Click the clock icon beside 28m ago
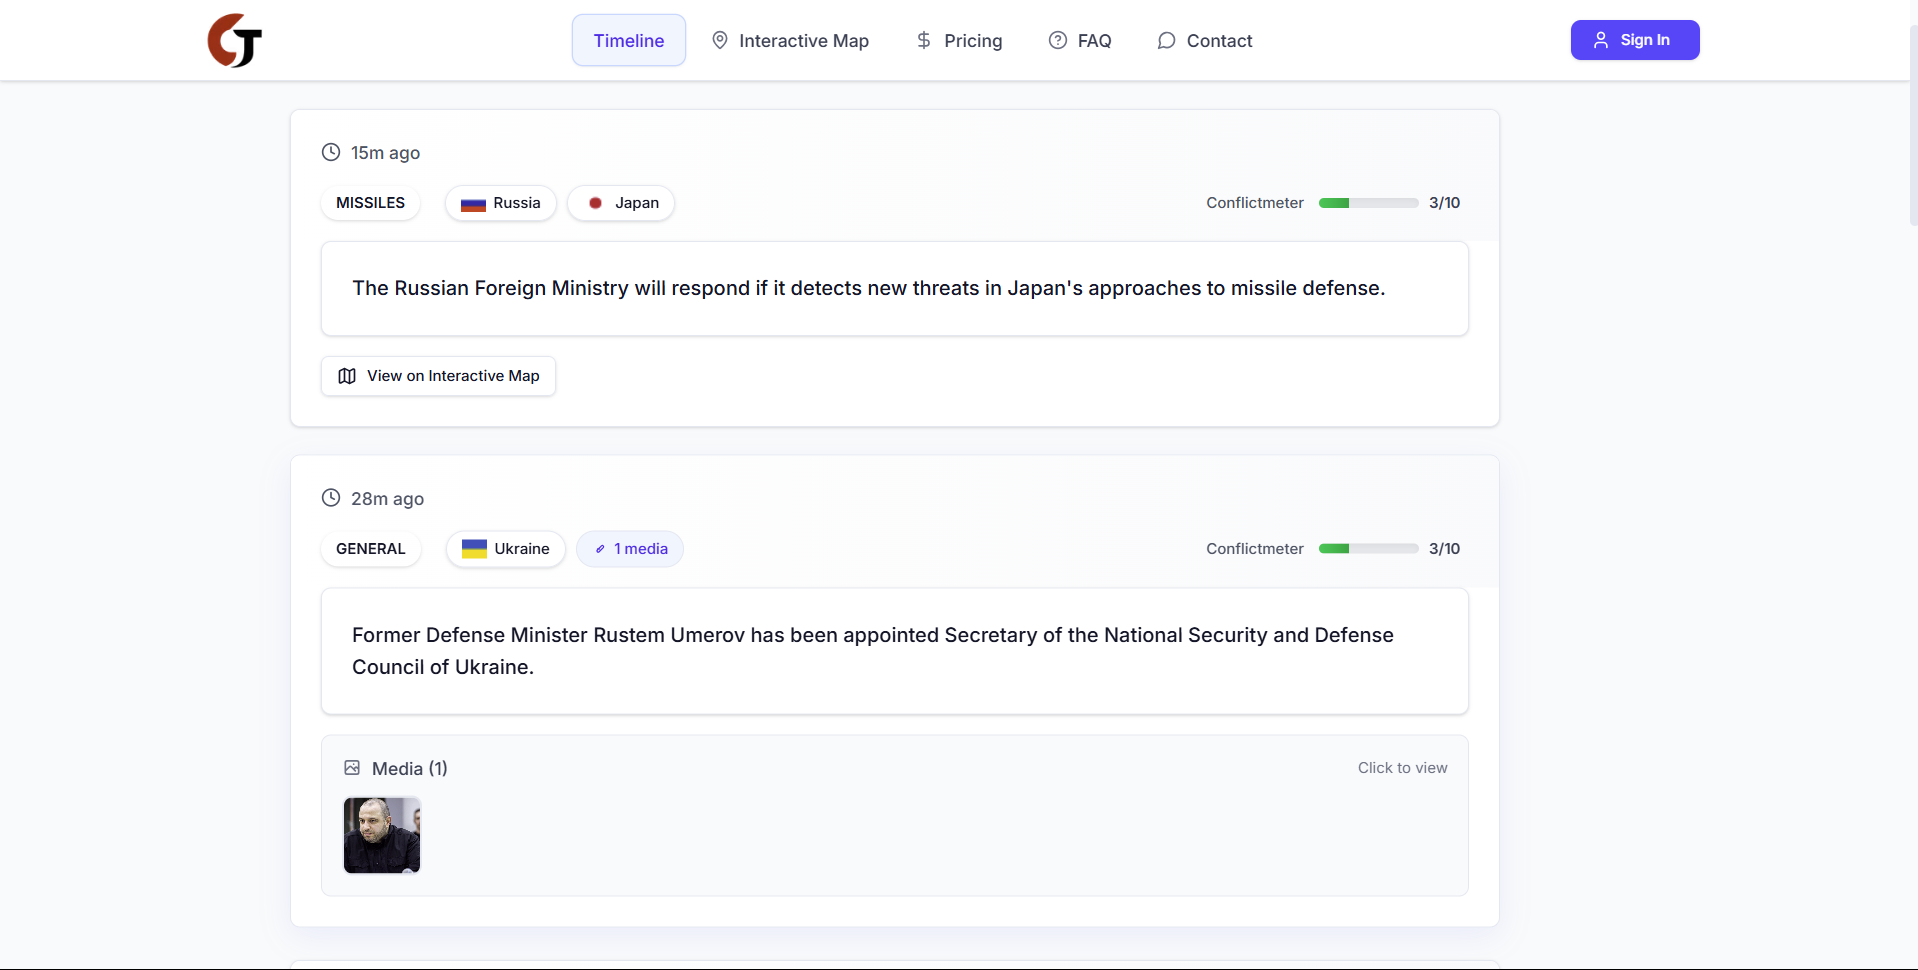The height and width of the screenshot is (970, 1918). 331,497
